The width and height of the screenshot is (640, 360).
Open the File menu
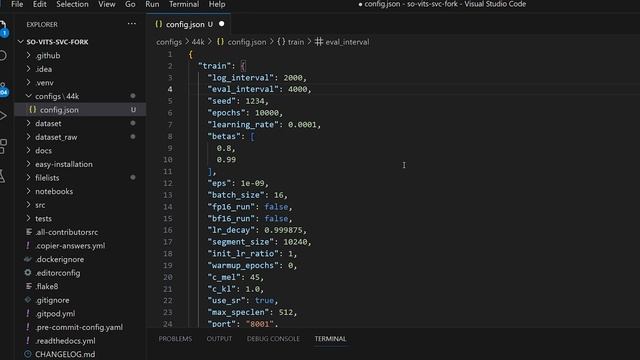click(17, 4)
